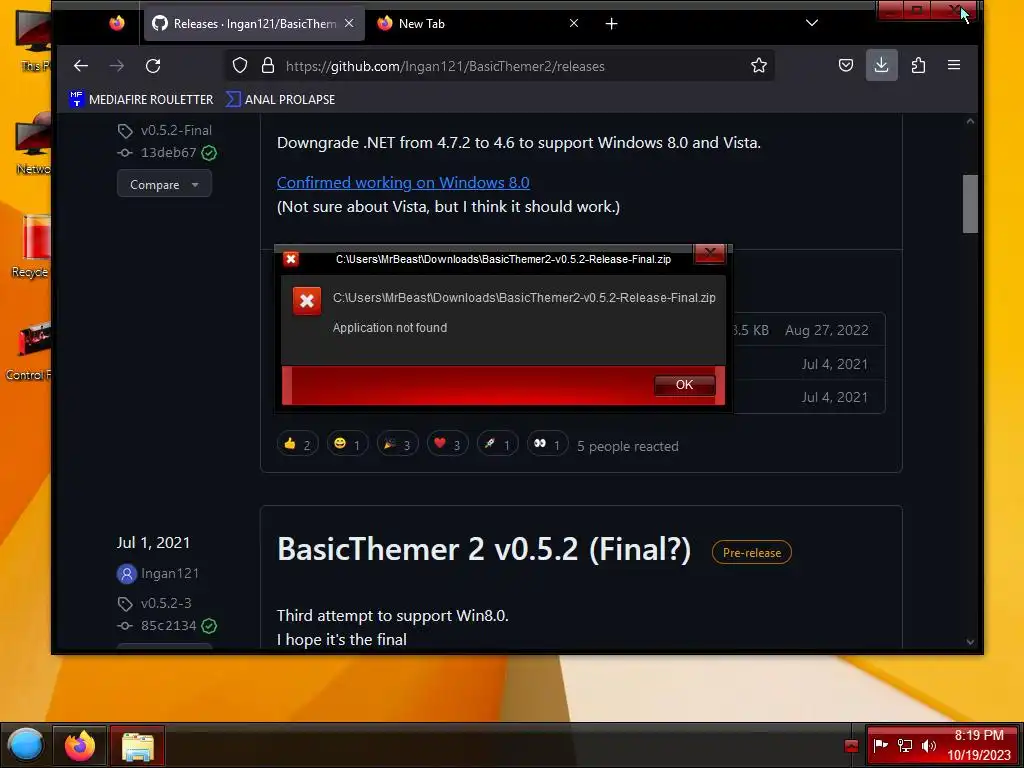Open Confirmed working on Windows 8.0 link
Image resolution: width=1024 pixels, height=768 pixels.
tap(403, 182)
